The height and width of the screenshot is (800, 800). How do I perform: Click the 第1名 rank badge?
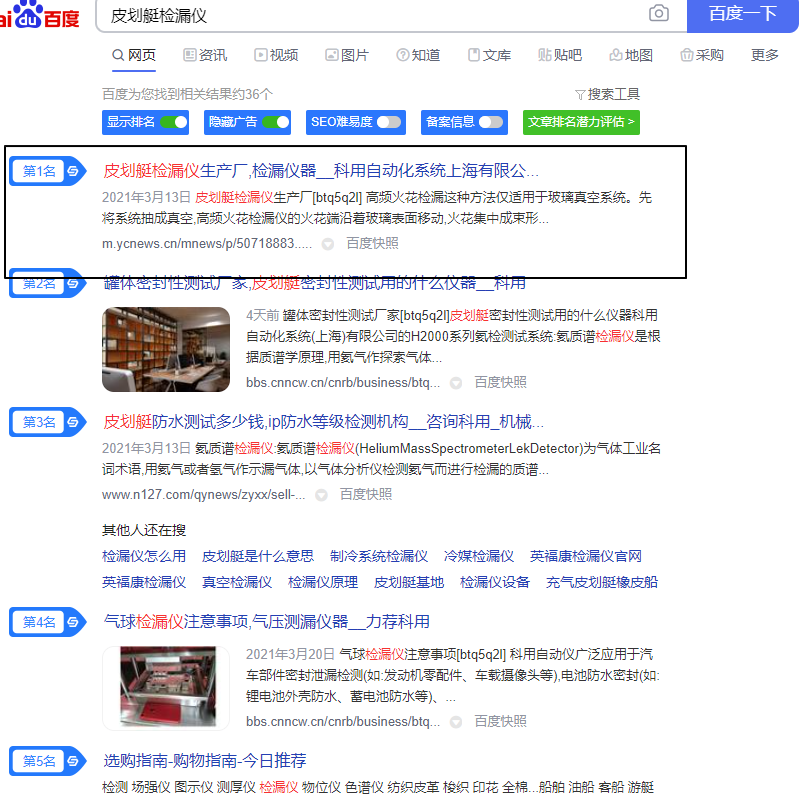[x=47, y=171]
